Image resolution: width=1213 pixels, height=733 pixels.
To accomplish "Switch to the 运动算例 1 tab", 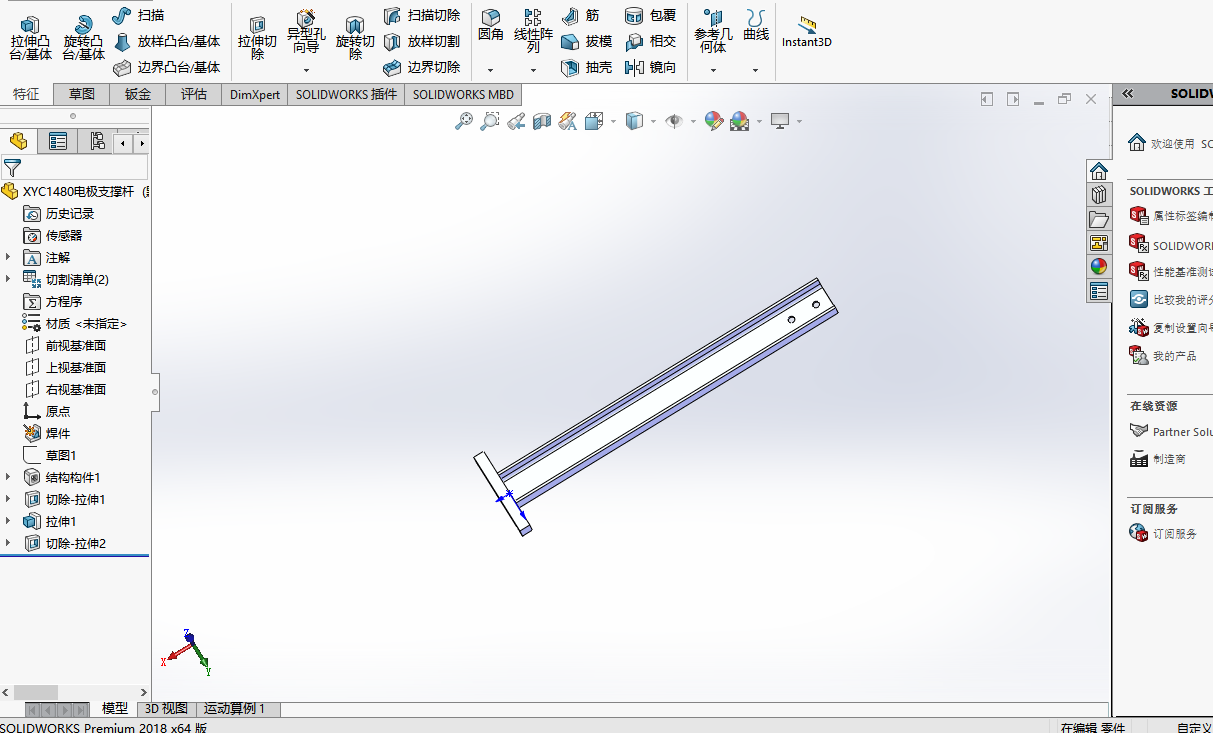I will [x=235, y=708].
